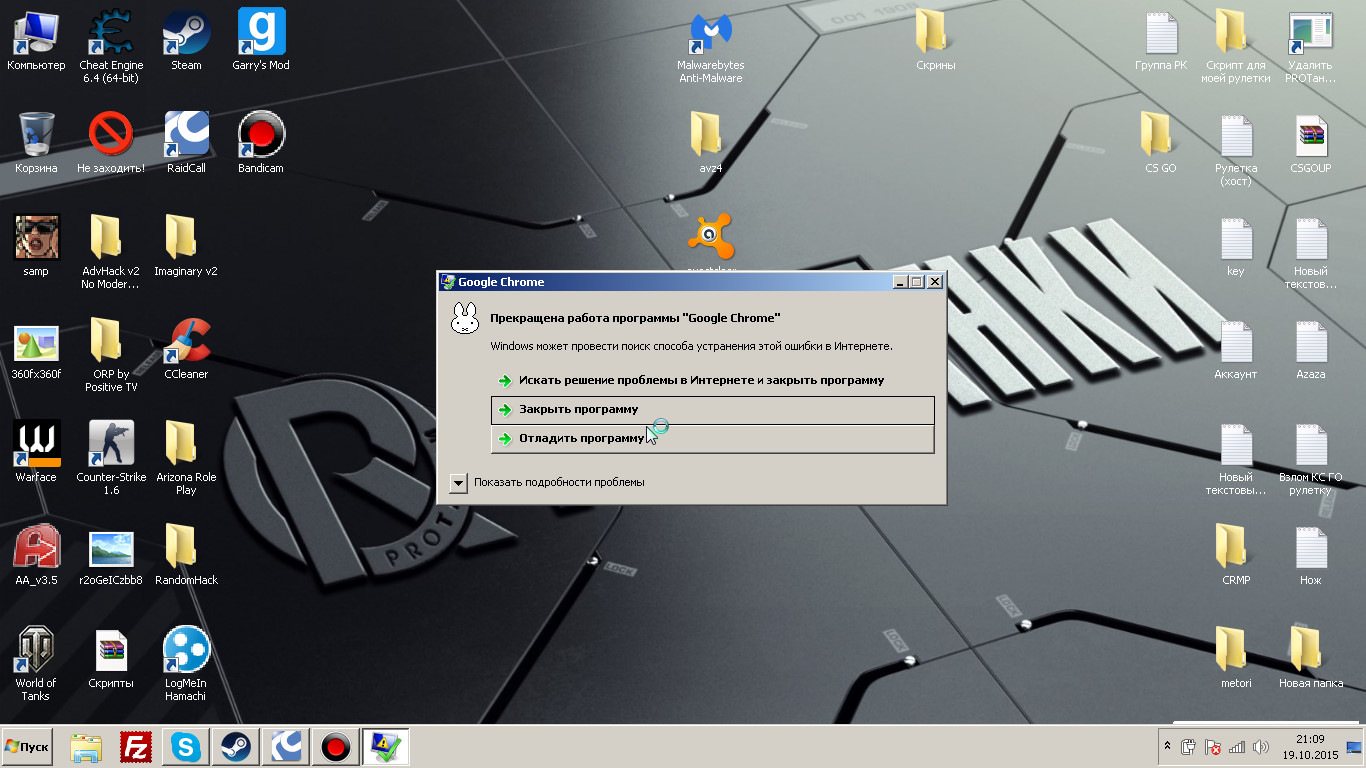Image resolution: width=1366 pixels, height=768 pixels.
Task: Select the CRMP folder
Action: [x=1236, y=555]
